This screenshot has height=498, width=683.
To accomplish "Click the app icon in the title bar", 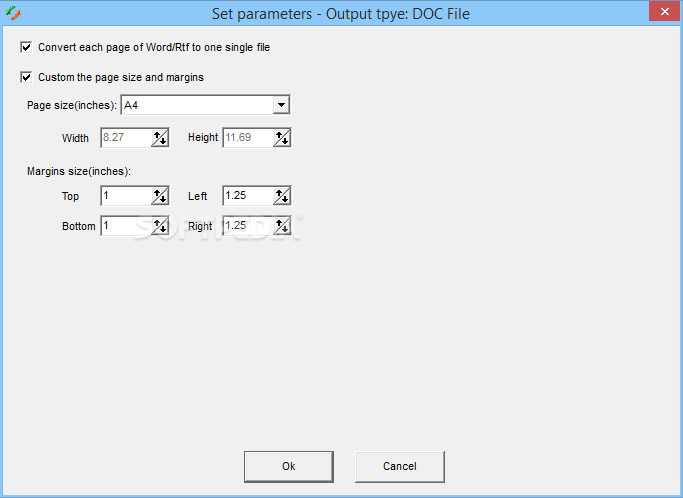I will (x=11, y=12).
